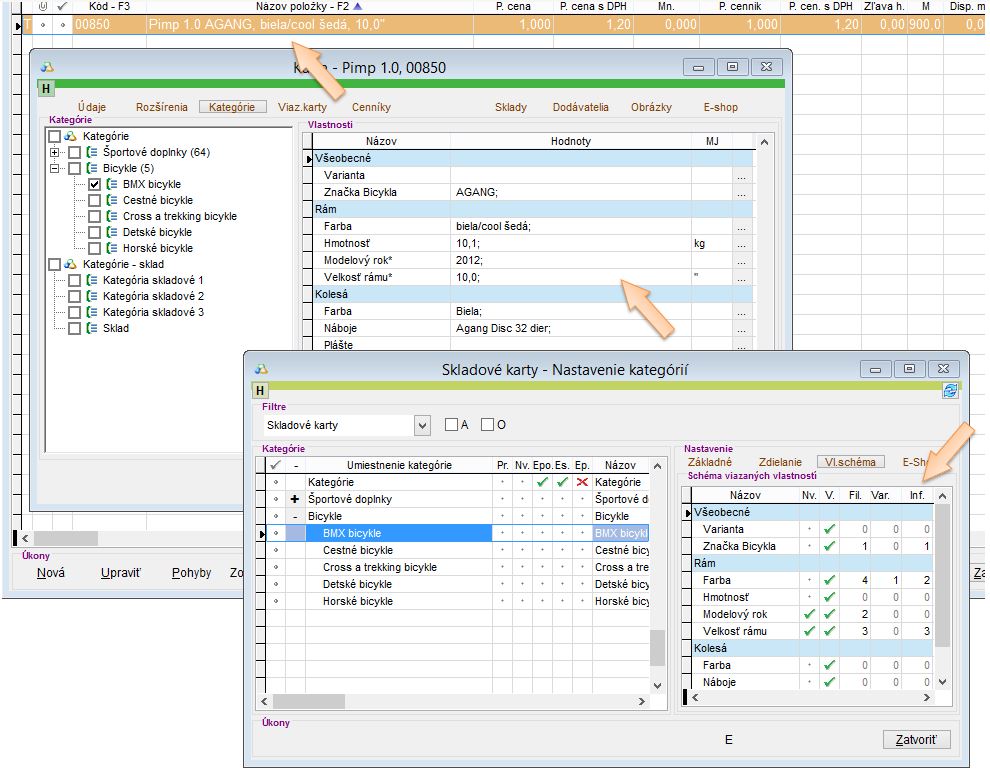990x768 pixels.
Task: Expand the Športové doplnky (64) tree node
Action: (54, 153)
